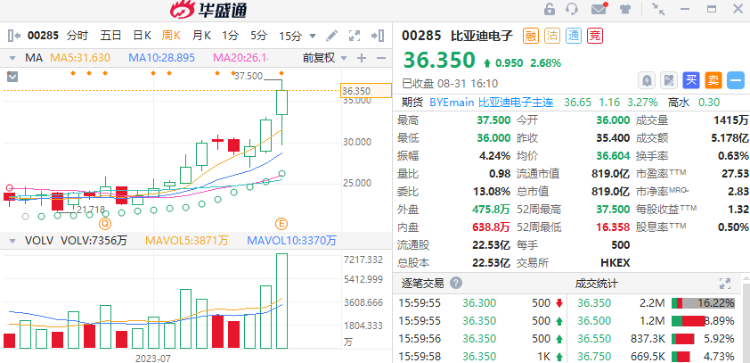The height and width of the screenshot is (363, 750).
Task: Click the help question mark beside 逐笔交易
Action: (456, 283)
